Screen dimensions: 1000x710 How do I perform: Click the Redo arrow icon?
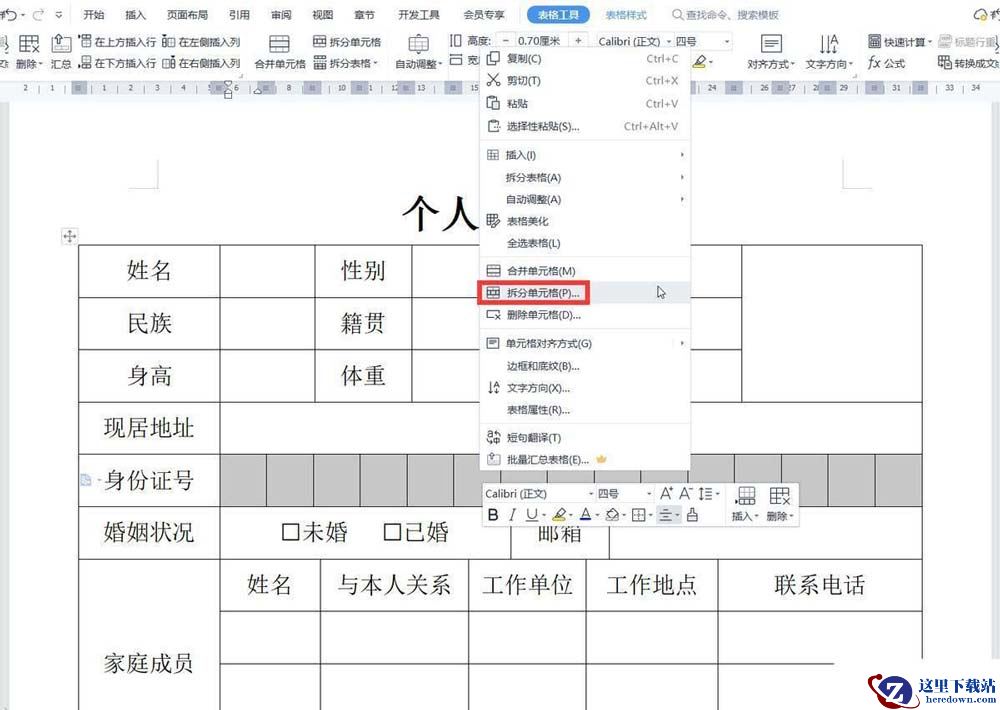[x=38, y=14]
